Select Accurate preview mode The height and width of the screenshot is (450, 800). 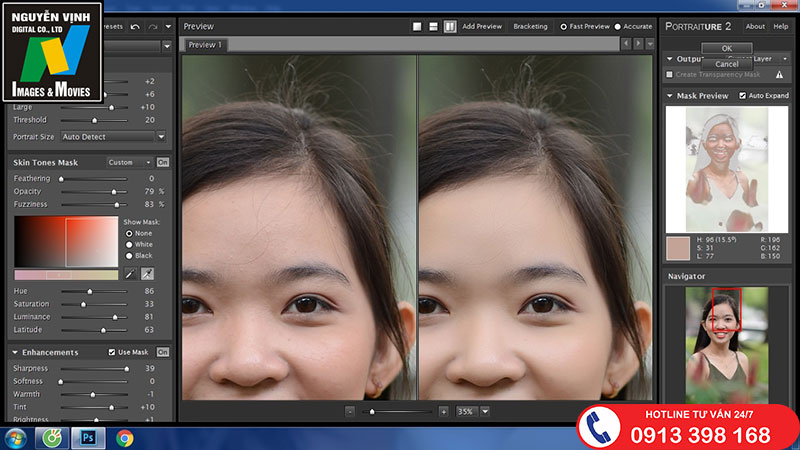[617, 27]
